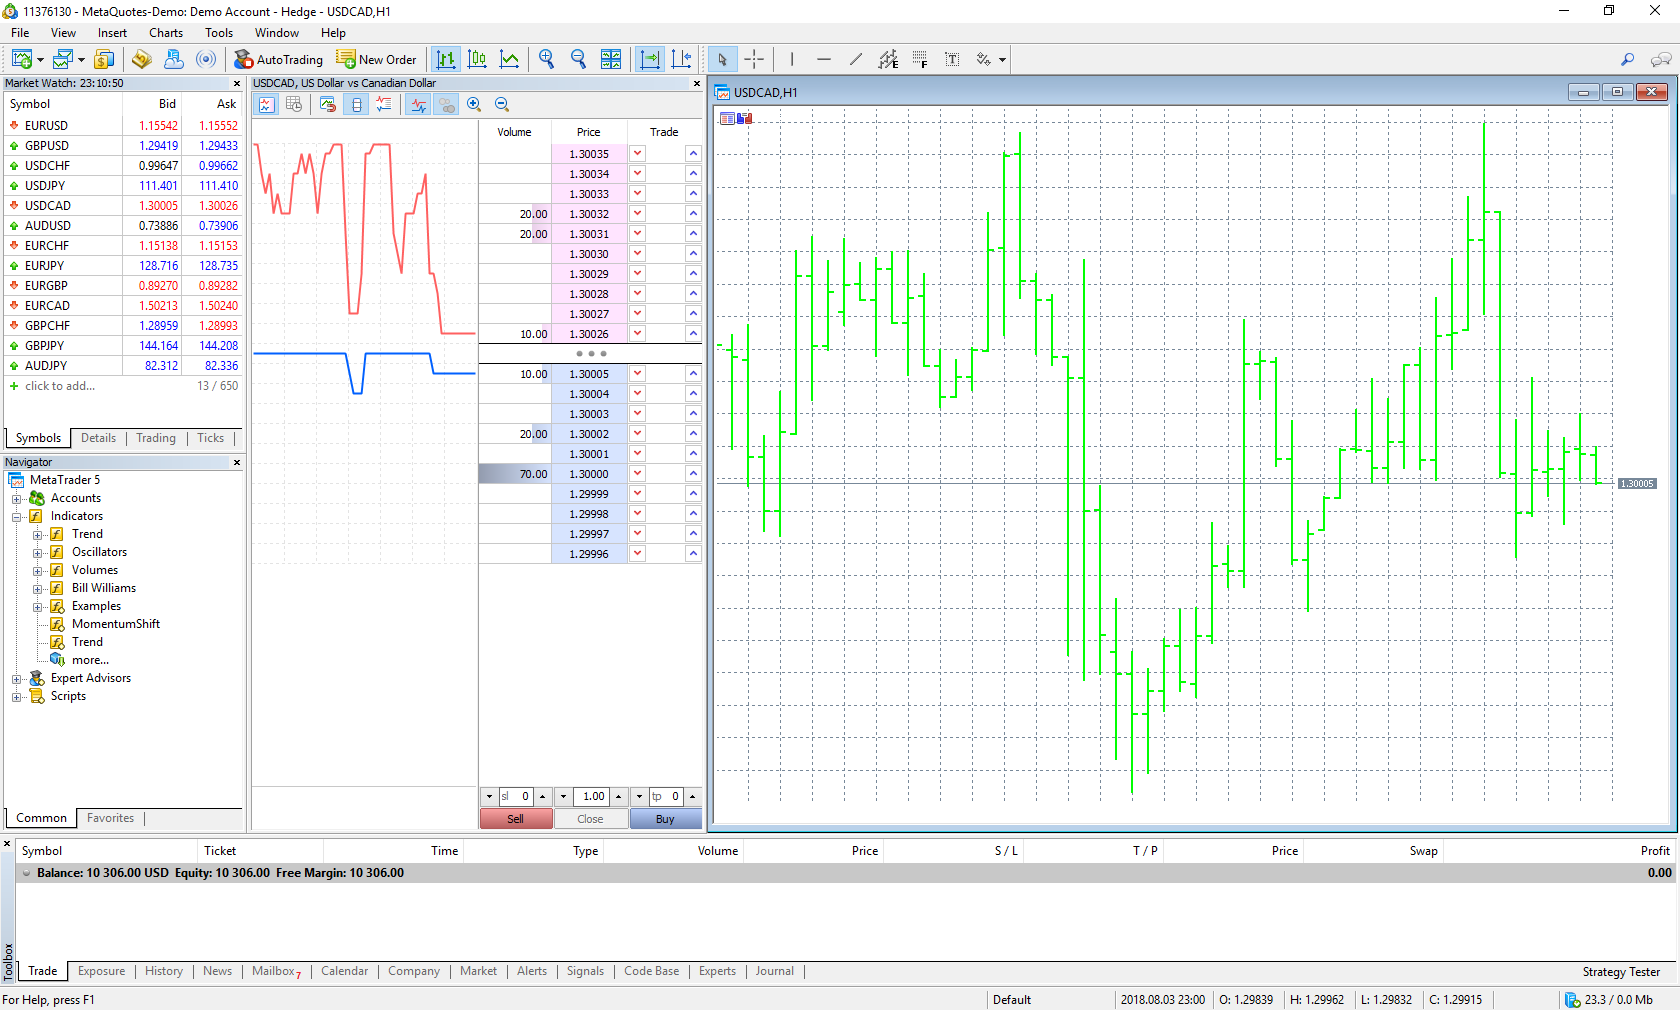
Task: Expand the Oscillators indicator folder
Action: pyautogui.click(x=38, y=553)
